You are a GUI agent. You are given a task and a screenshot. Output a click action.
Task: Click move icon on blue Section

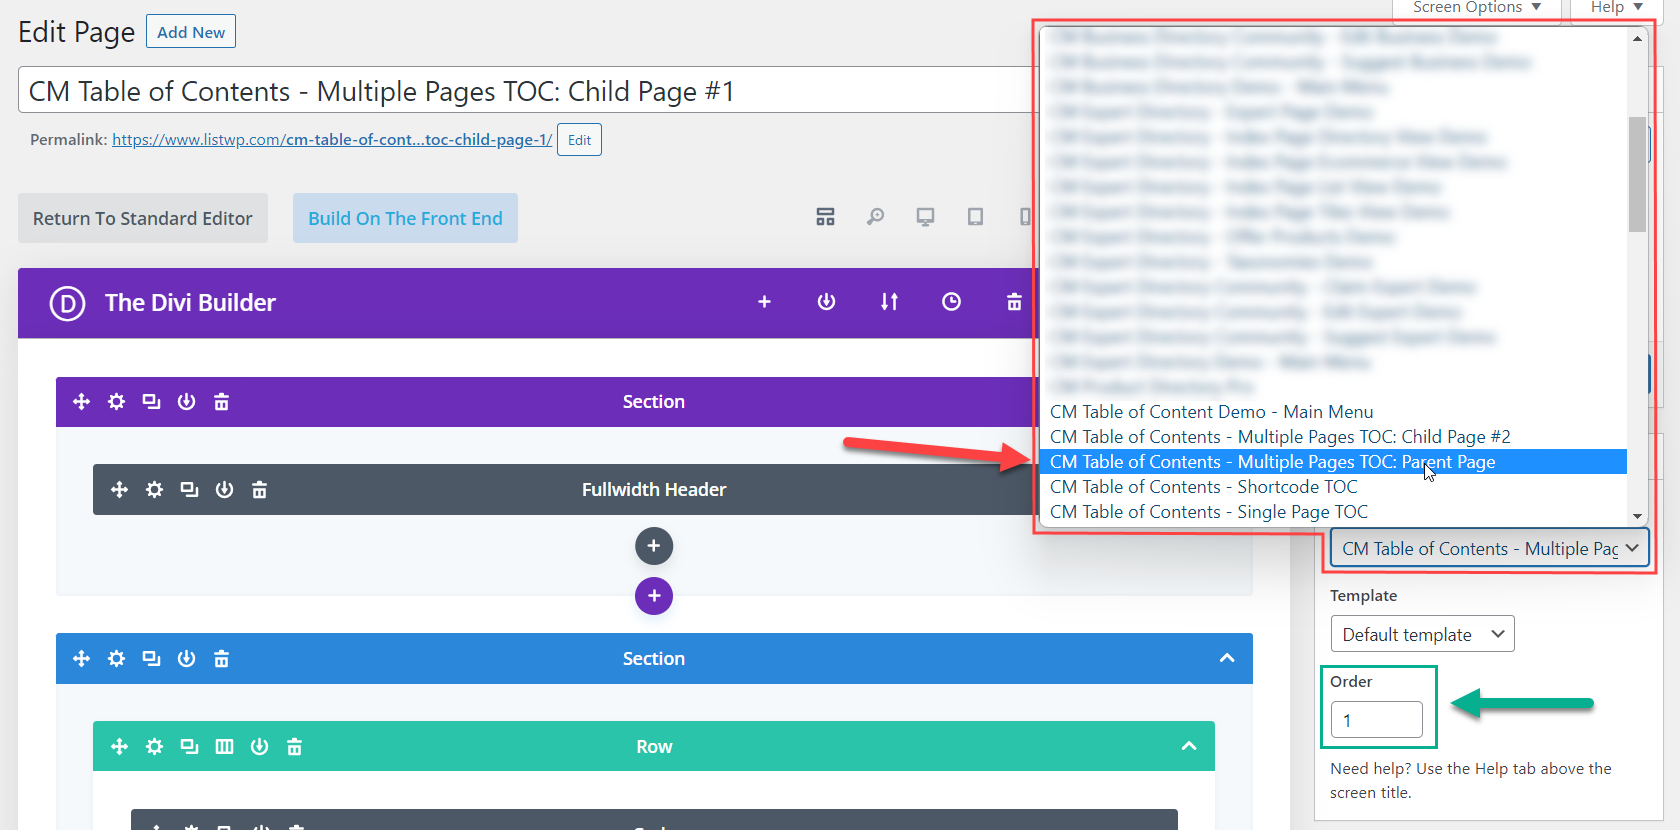point(82,659)
